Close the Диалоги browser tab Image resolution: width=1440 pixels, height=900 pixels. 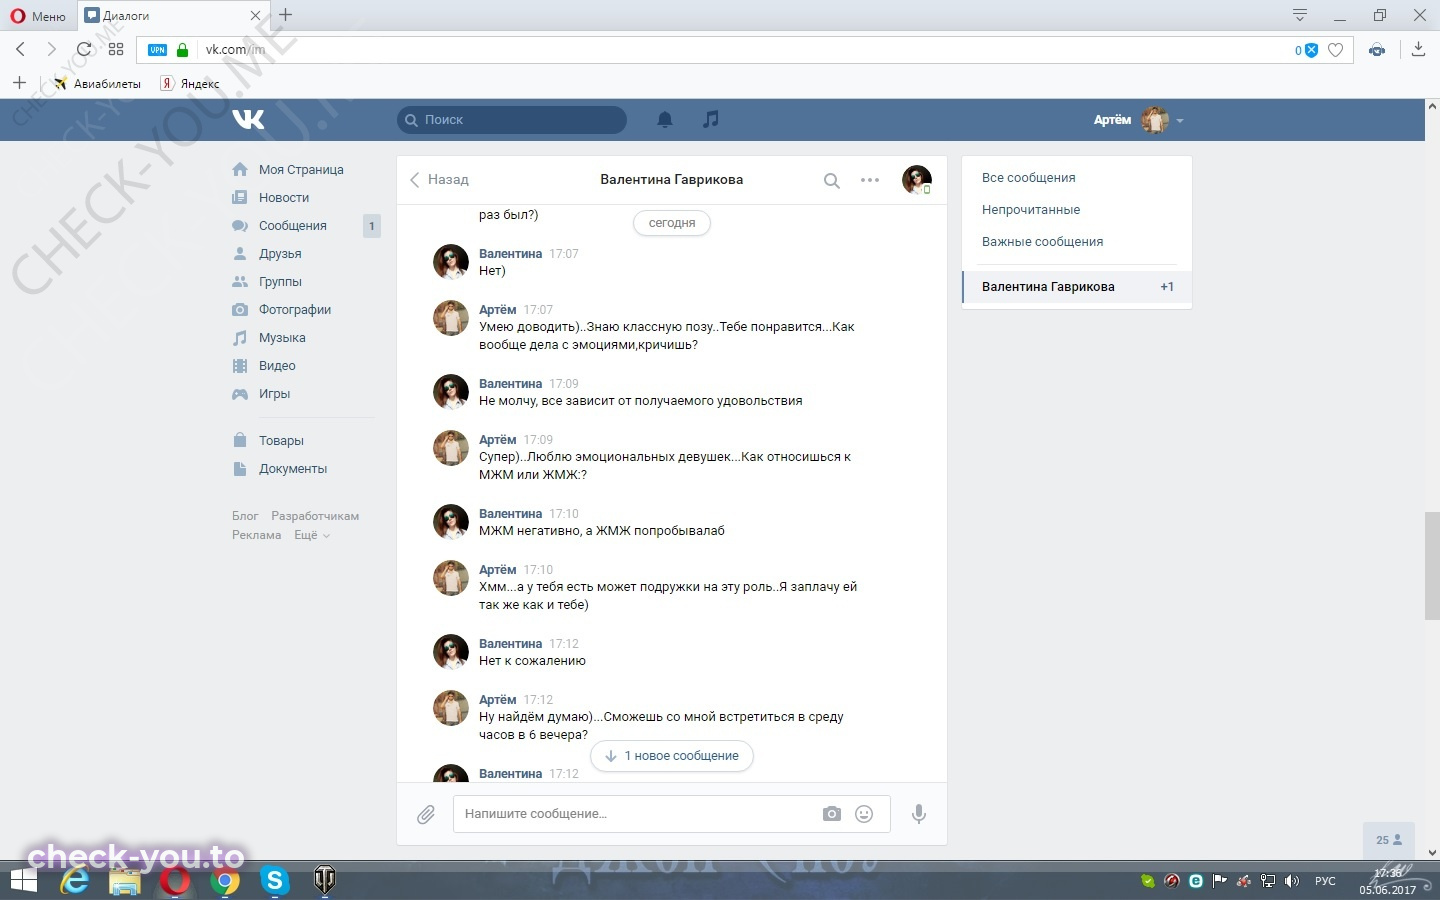pyautogui.click(x=255, y=15)
